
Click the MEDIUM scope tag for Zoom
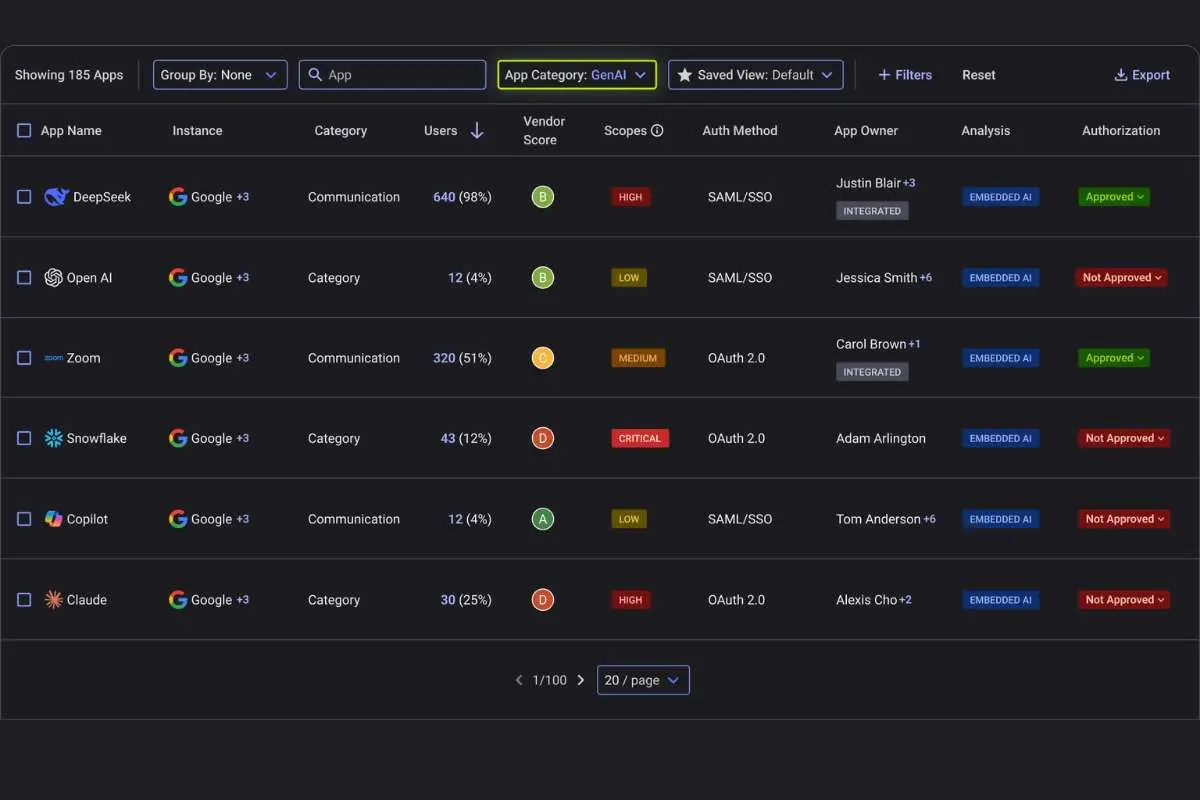[x=638, y=358]
